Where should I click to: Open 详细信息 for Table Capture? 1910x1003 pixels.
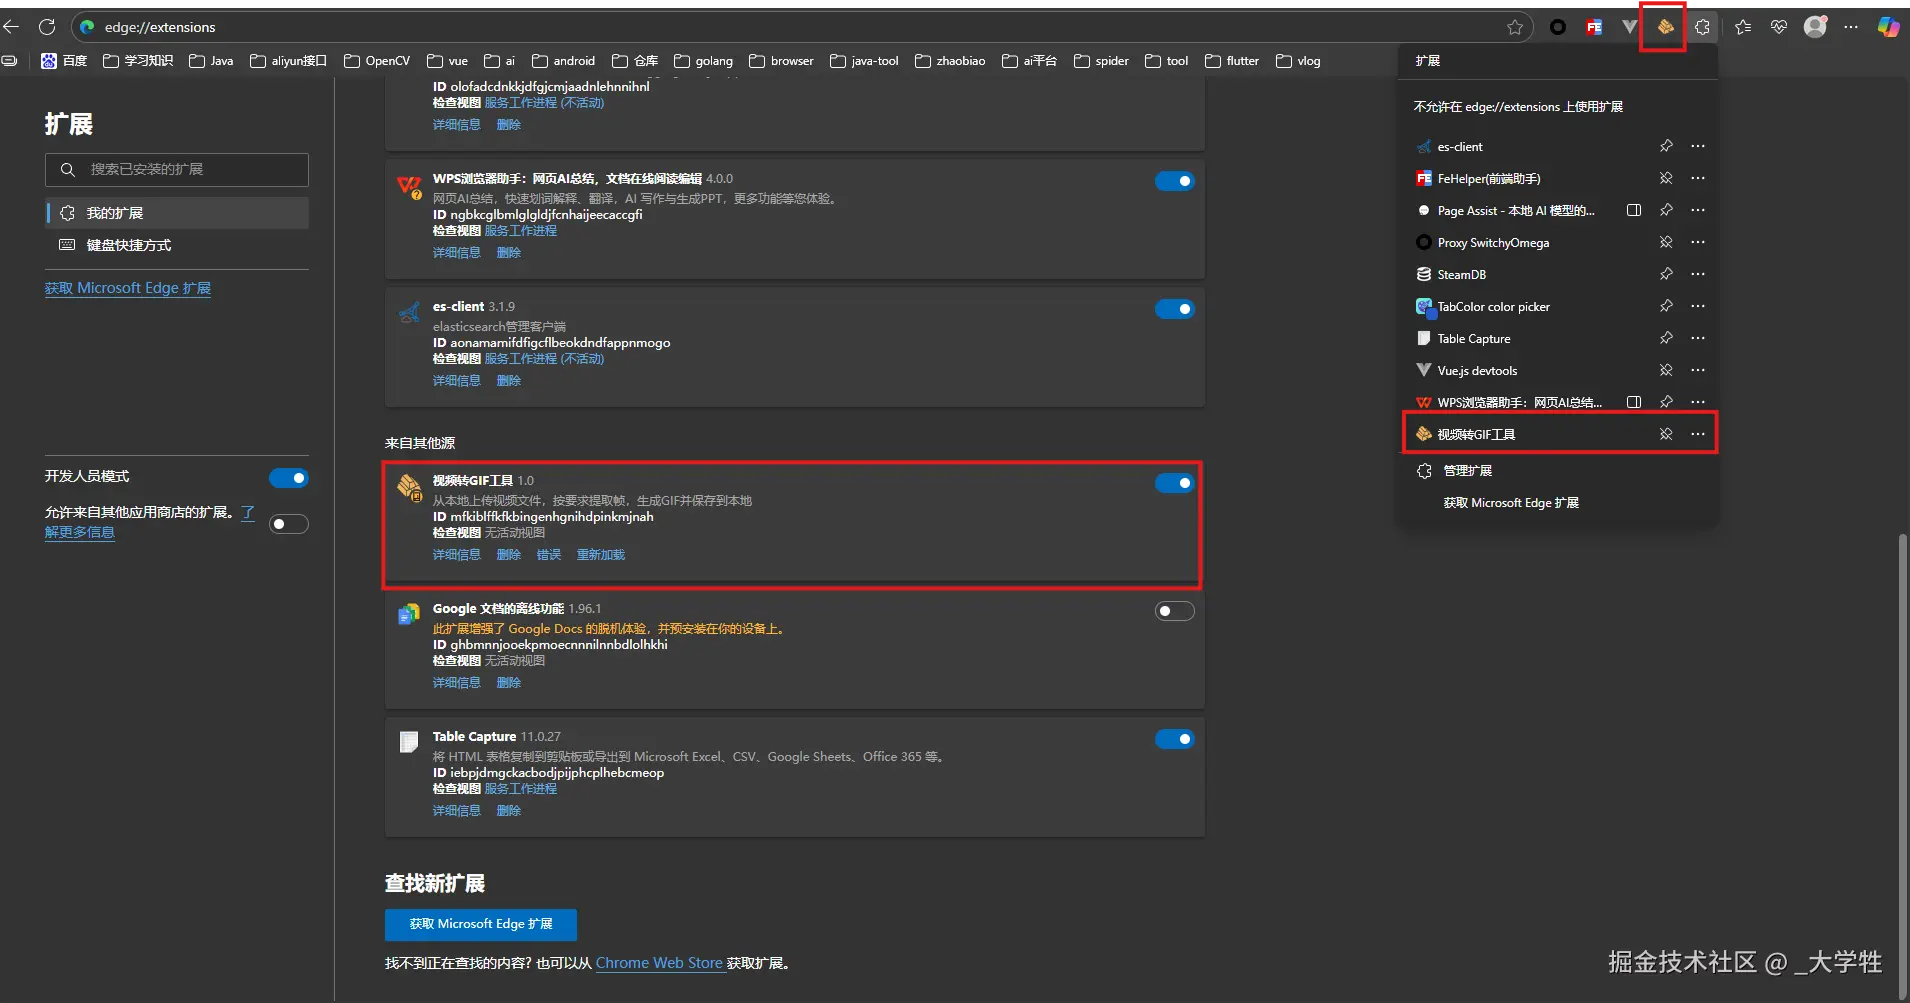[x=457, y=811]
